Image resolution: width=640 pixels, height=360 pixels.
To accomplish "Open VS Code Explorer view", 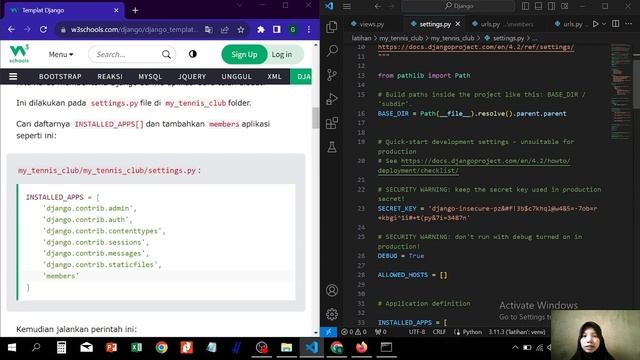I will point(332,27).
